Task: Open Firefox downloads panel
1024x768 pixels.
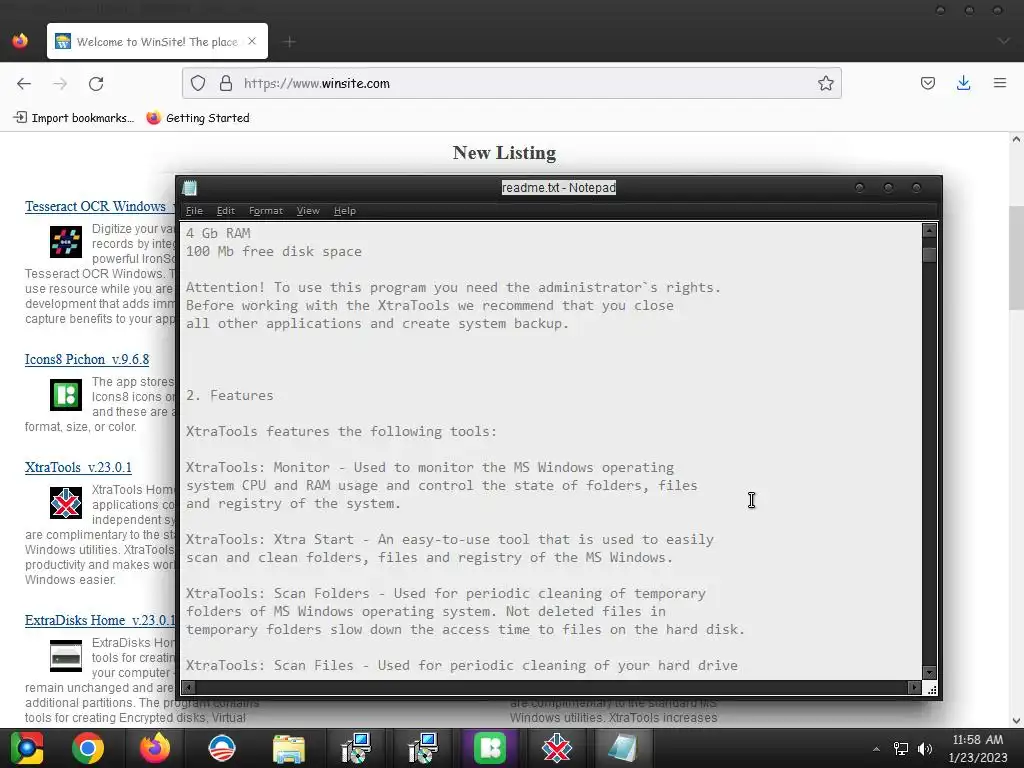Action: pyautogui.click(x=963, y=83)
